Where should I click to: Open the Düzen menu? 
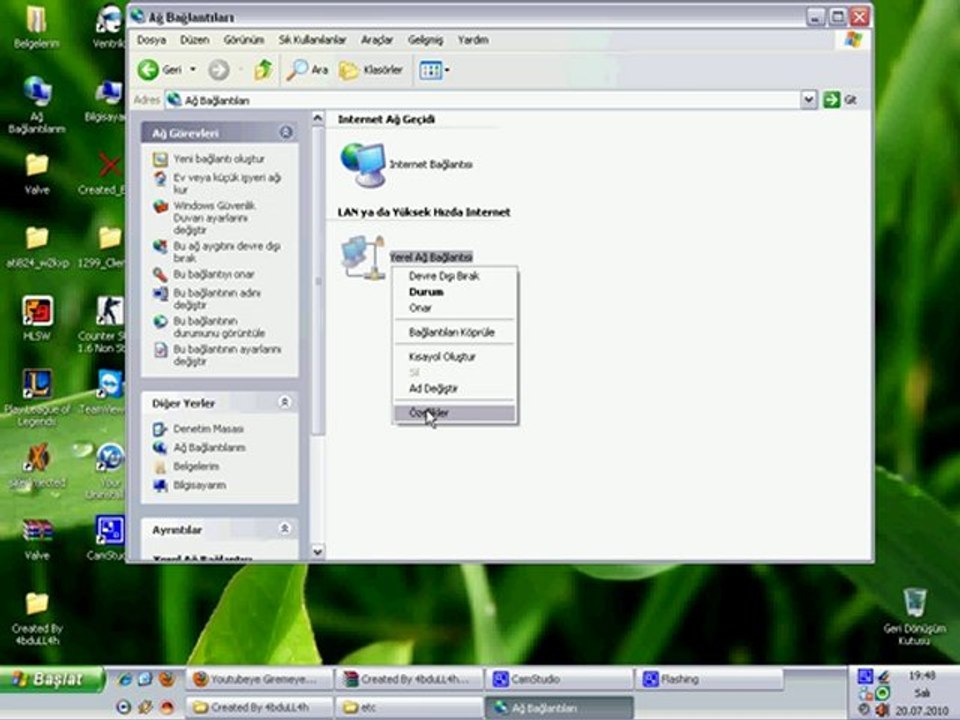194,40
